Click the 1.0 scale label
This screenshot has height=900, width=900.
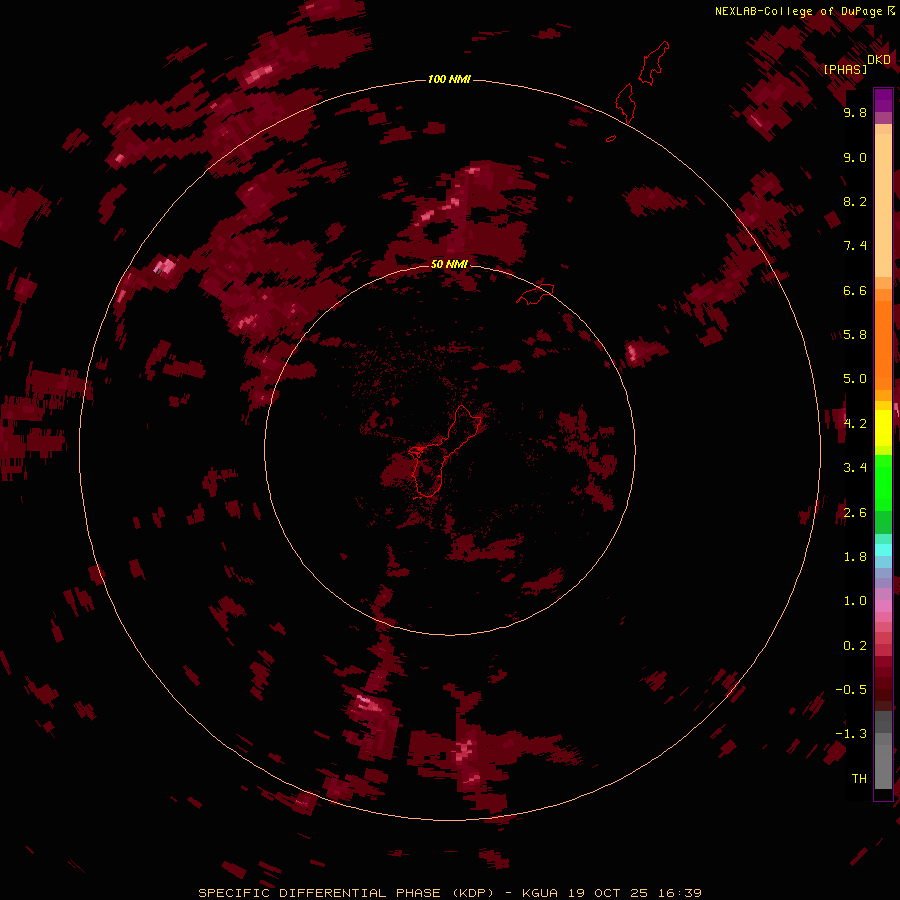tap(855, 601)
